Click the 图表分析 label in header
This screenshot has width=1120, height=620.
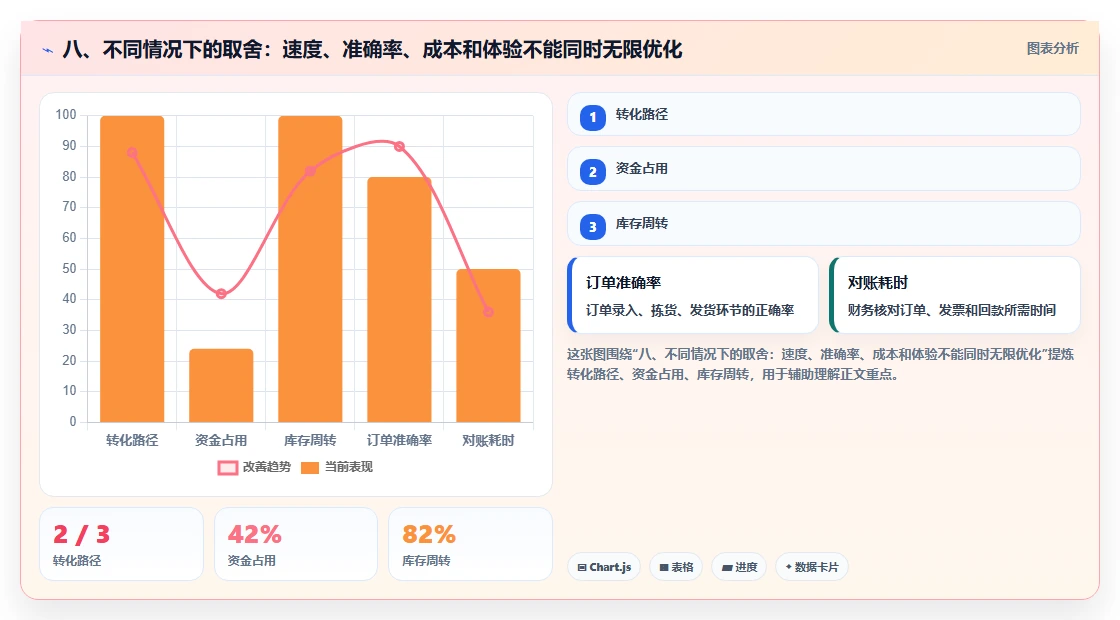click(1052, 49)
